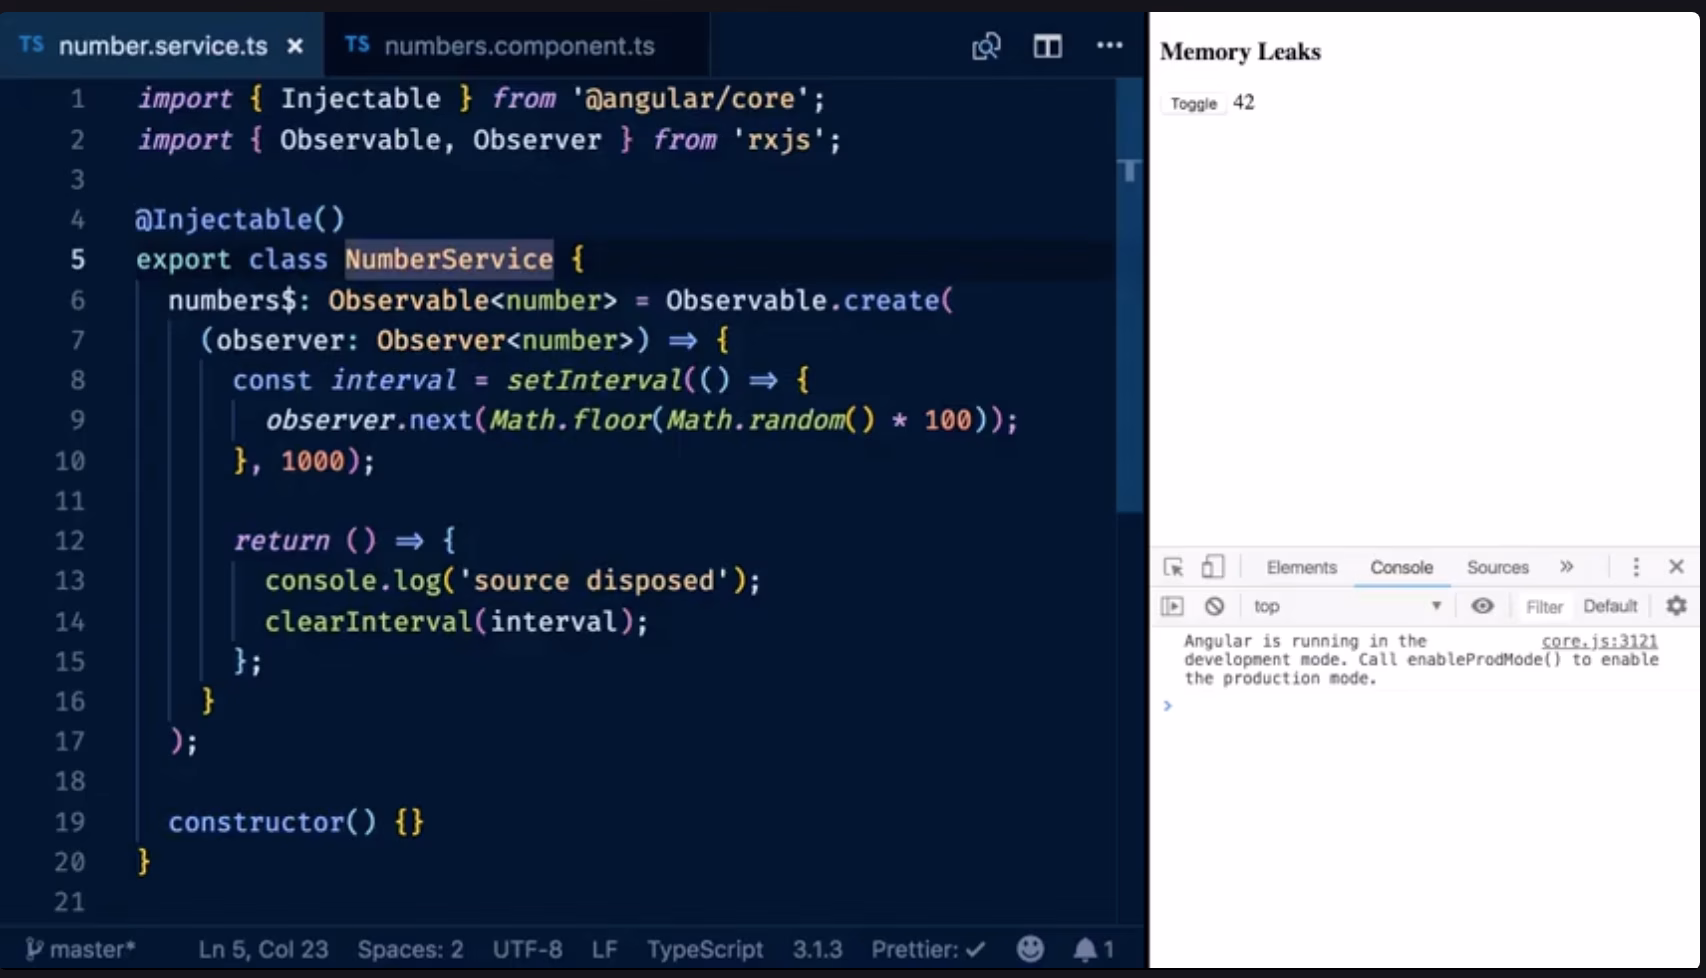Switch to the numbers.component.ts tab

[518, 46]
